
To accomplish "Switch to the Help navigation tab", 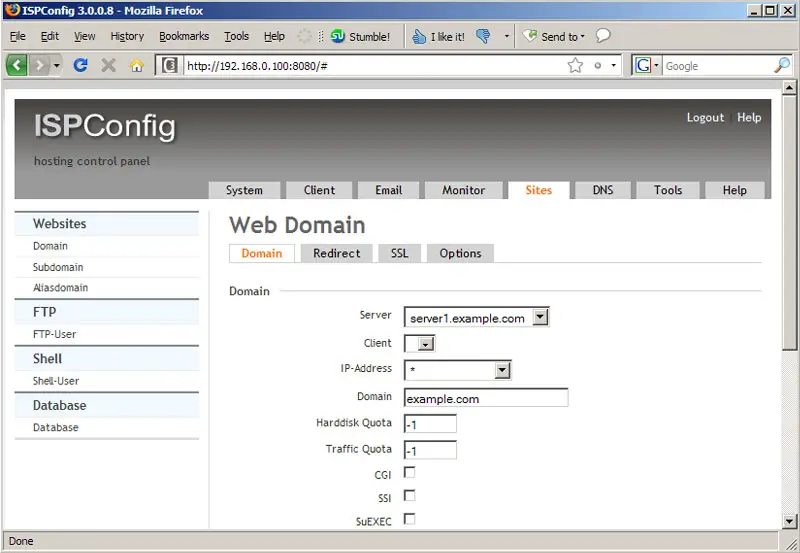I will [735, 190].
